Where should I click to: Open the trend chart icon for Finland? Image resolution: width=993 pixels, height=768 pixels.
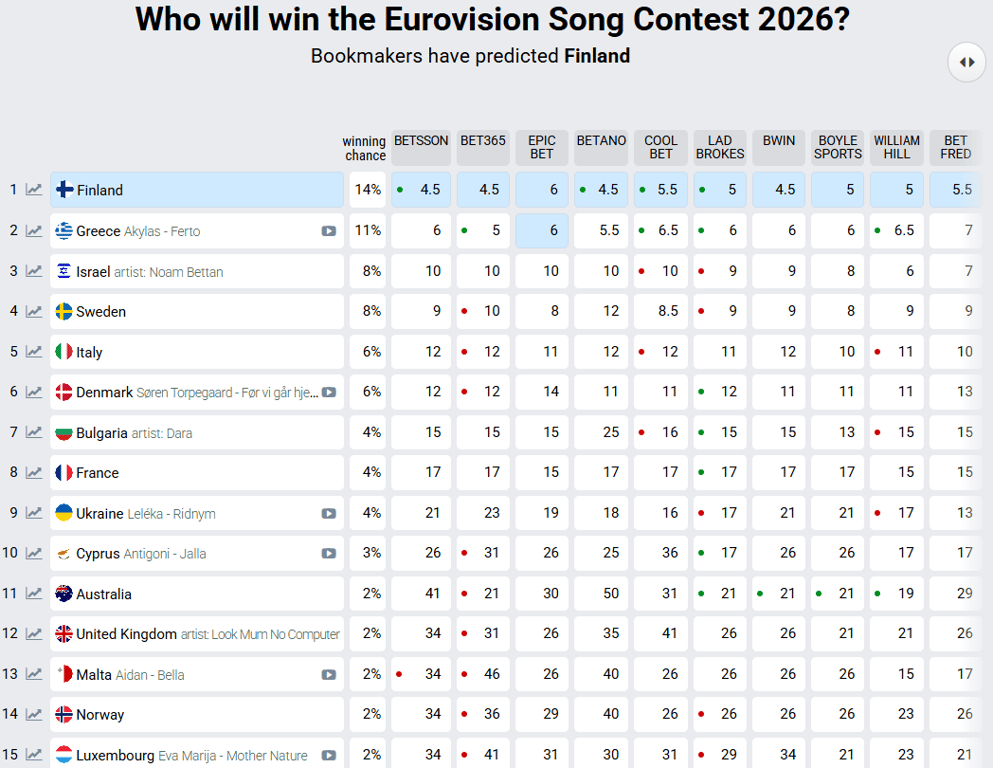coord(34,190)
